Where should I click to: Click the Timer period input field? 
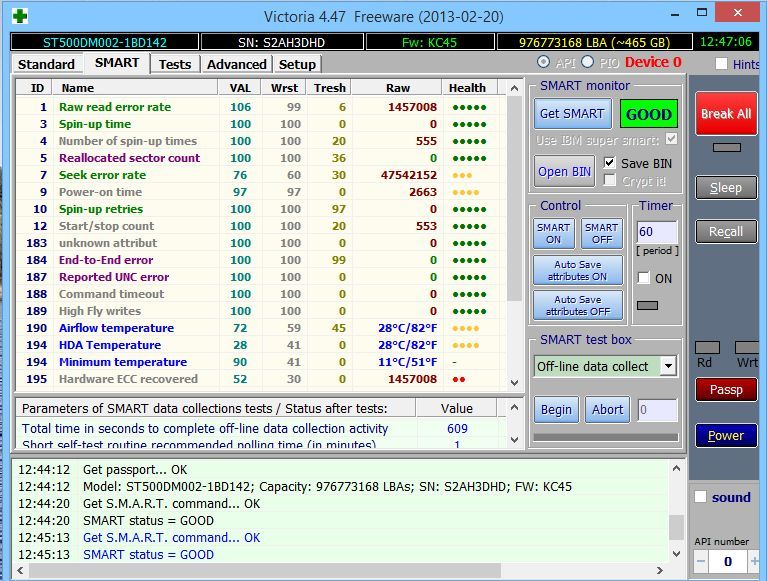(657, 232)
